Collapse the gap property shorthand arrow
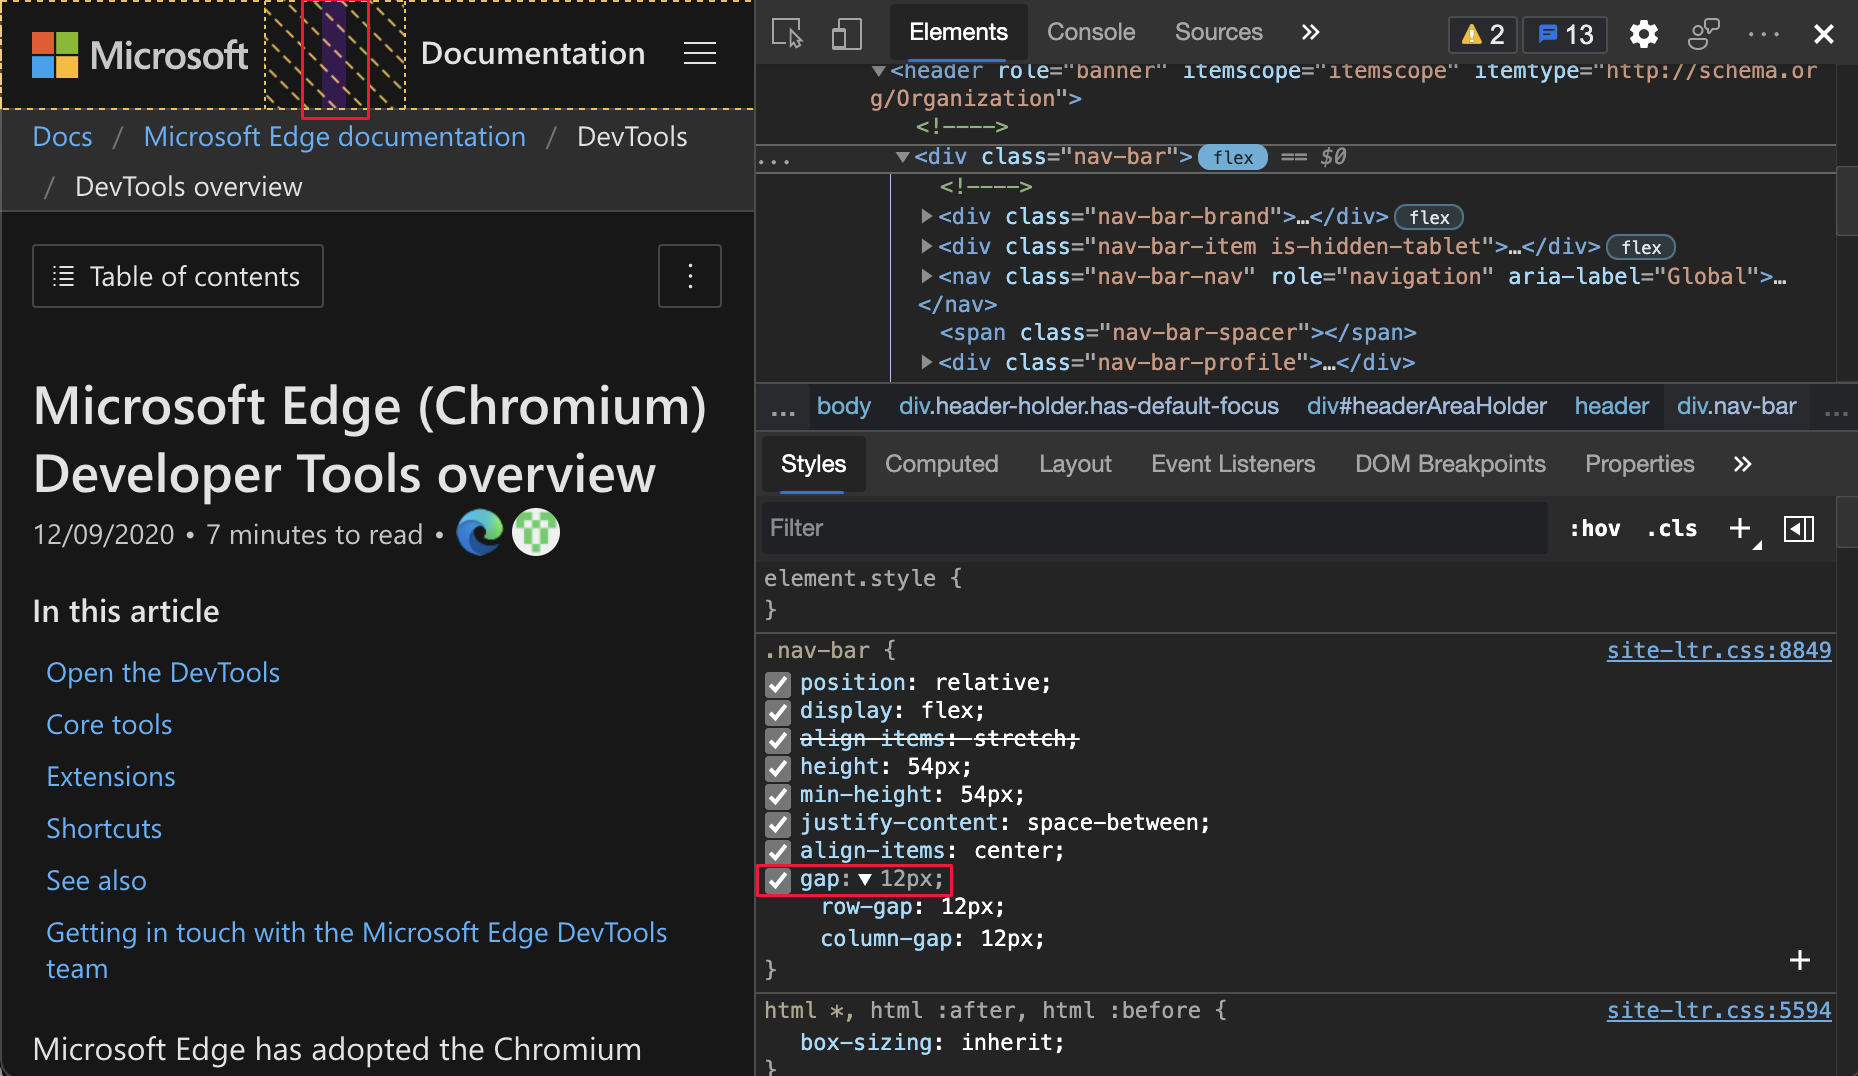The image size is (1858, 1076). click(867, 879)
